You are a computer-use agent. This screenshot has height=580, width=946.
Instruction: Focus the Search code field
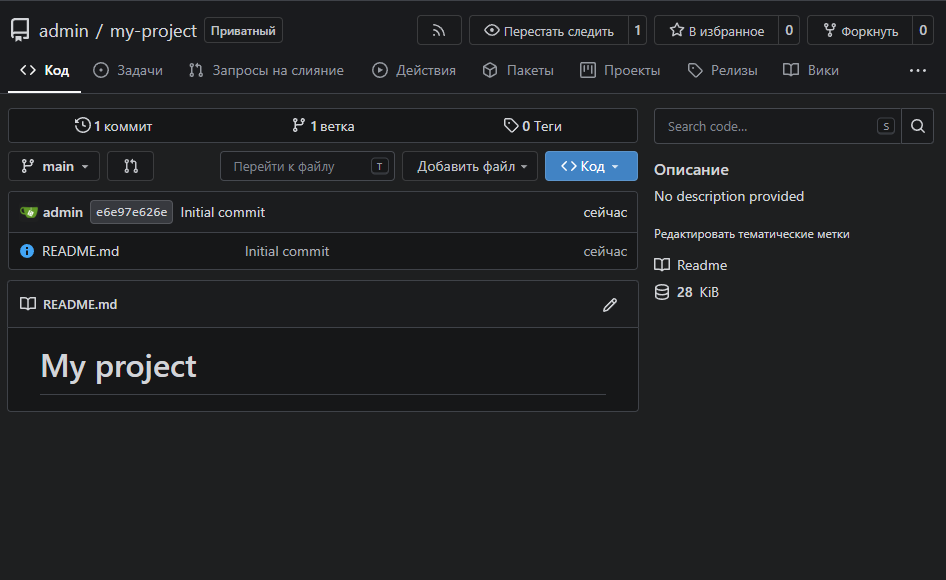pos(778,126)
